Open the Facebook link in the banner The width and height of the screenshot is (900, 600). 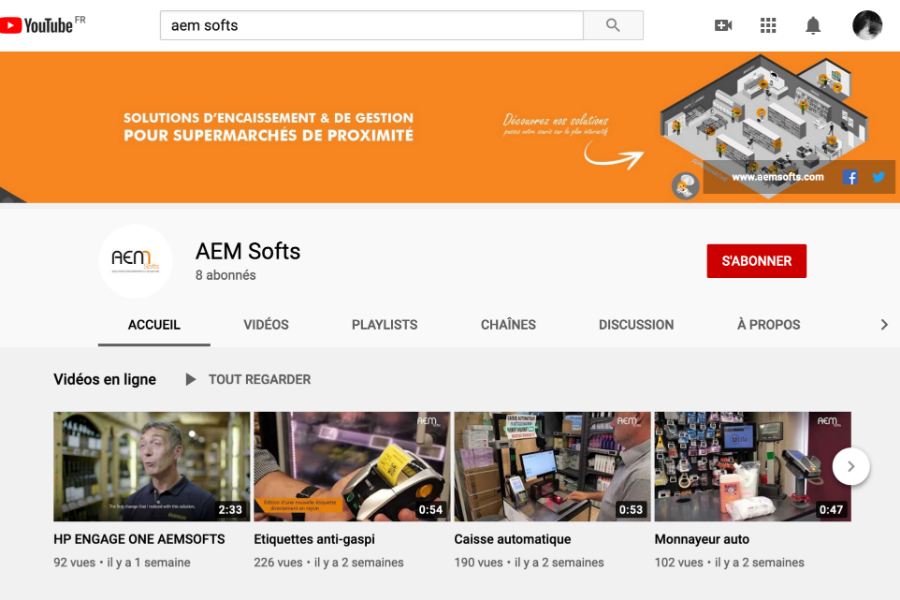(851, 177)
